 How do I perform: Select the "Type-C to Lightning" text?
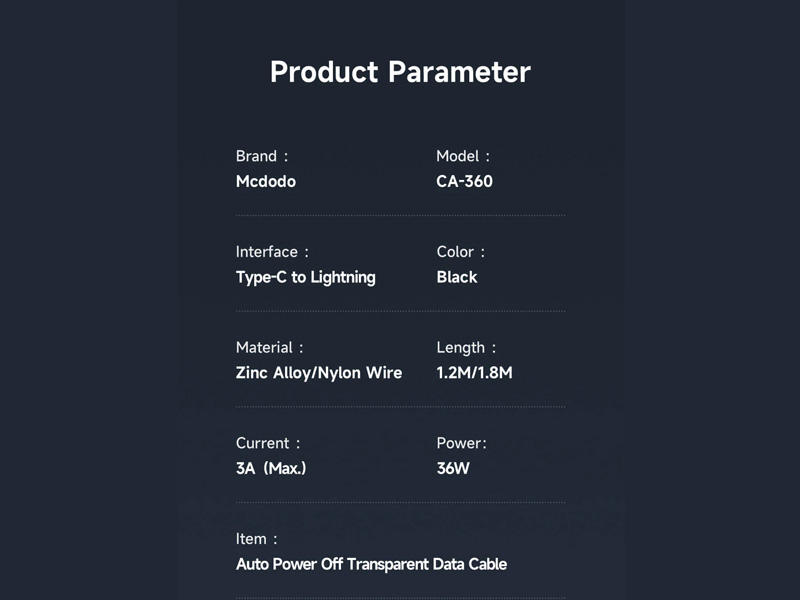pyautogui.click(x=306, y=277)
